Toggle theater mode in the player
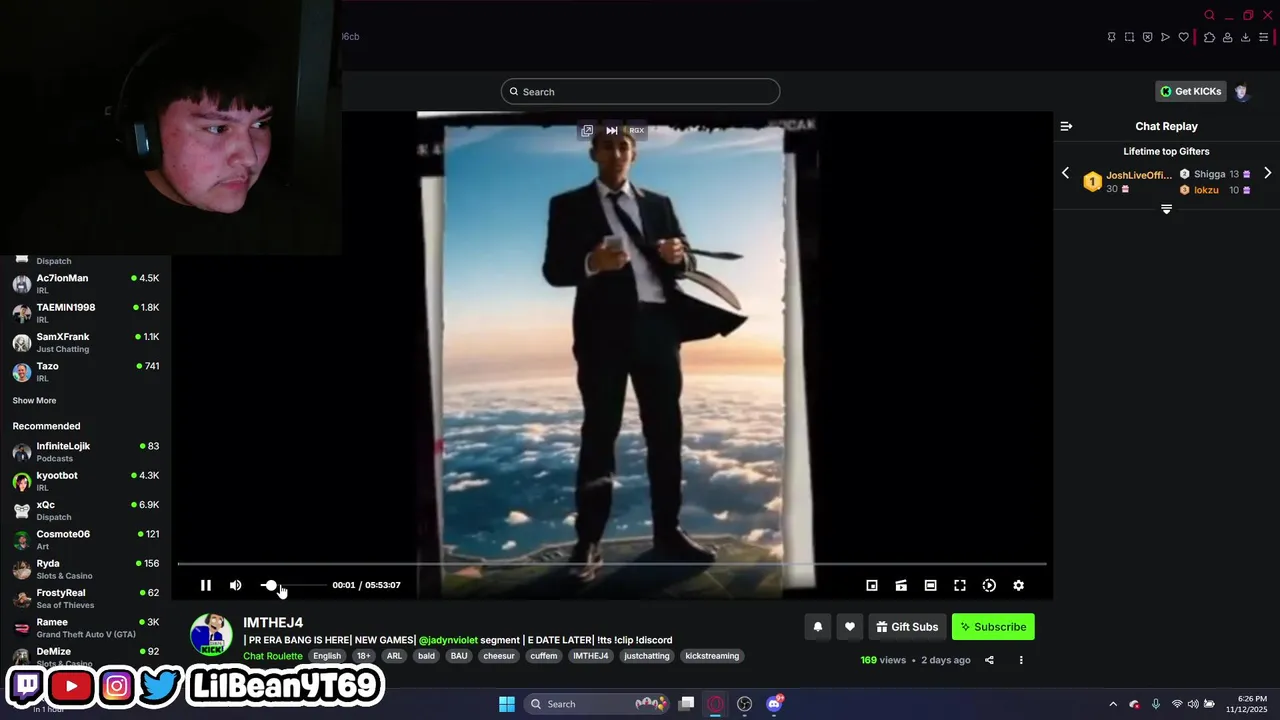Screen dimensions: 1280x720 point(930,585)
